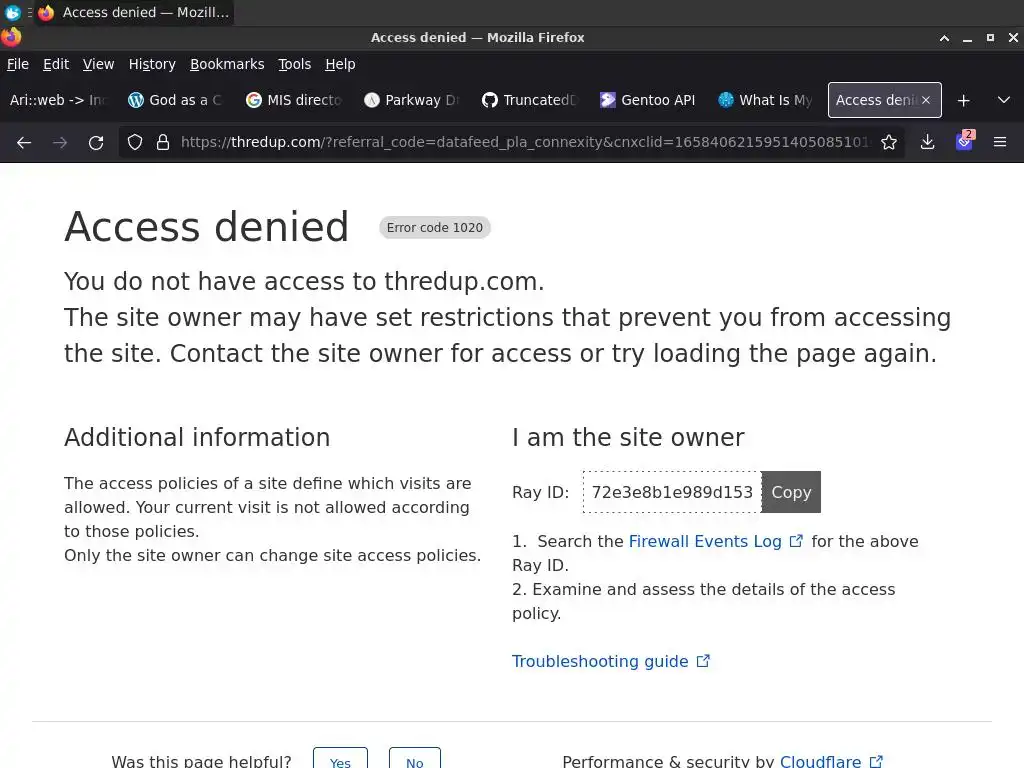Answer No to page helpful

[x=415, y=760]
